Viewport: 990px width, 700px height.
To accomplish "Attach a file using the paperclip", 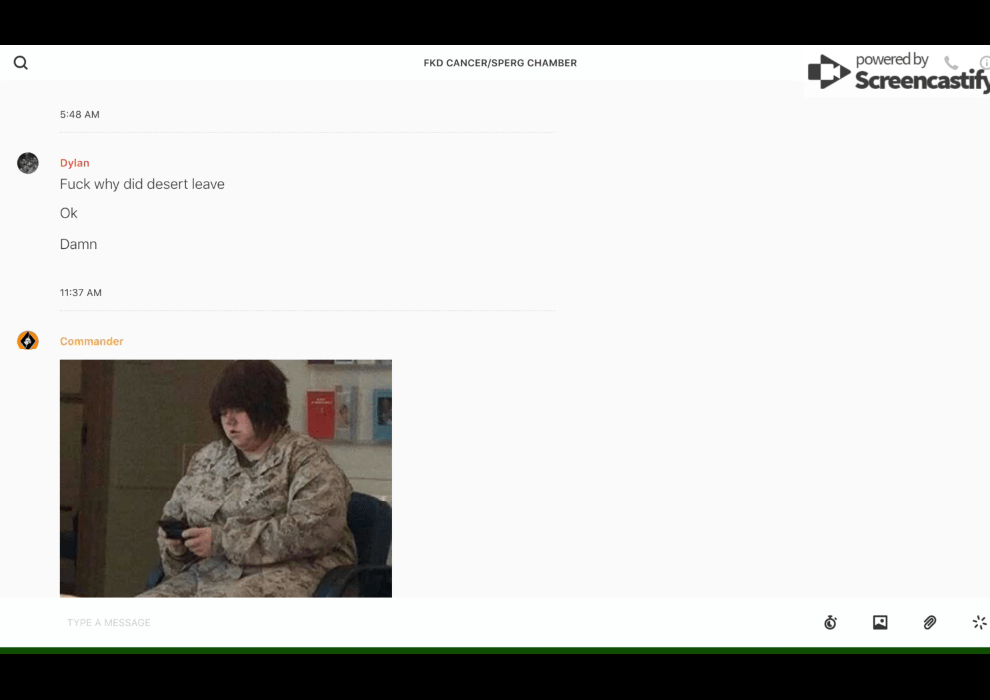I will (930, 623).
